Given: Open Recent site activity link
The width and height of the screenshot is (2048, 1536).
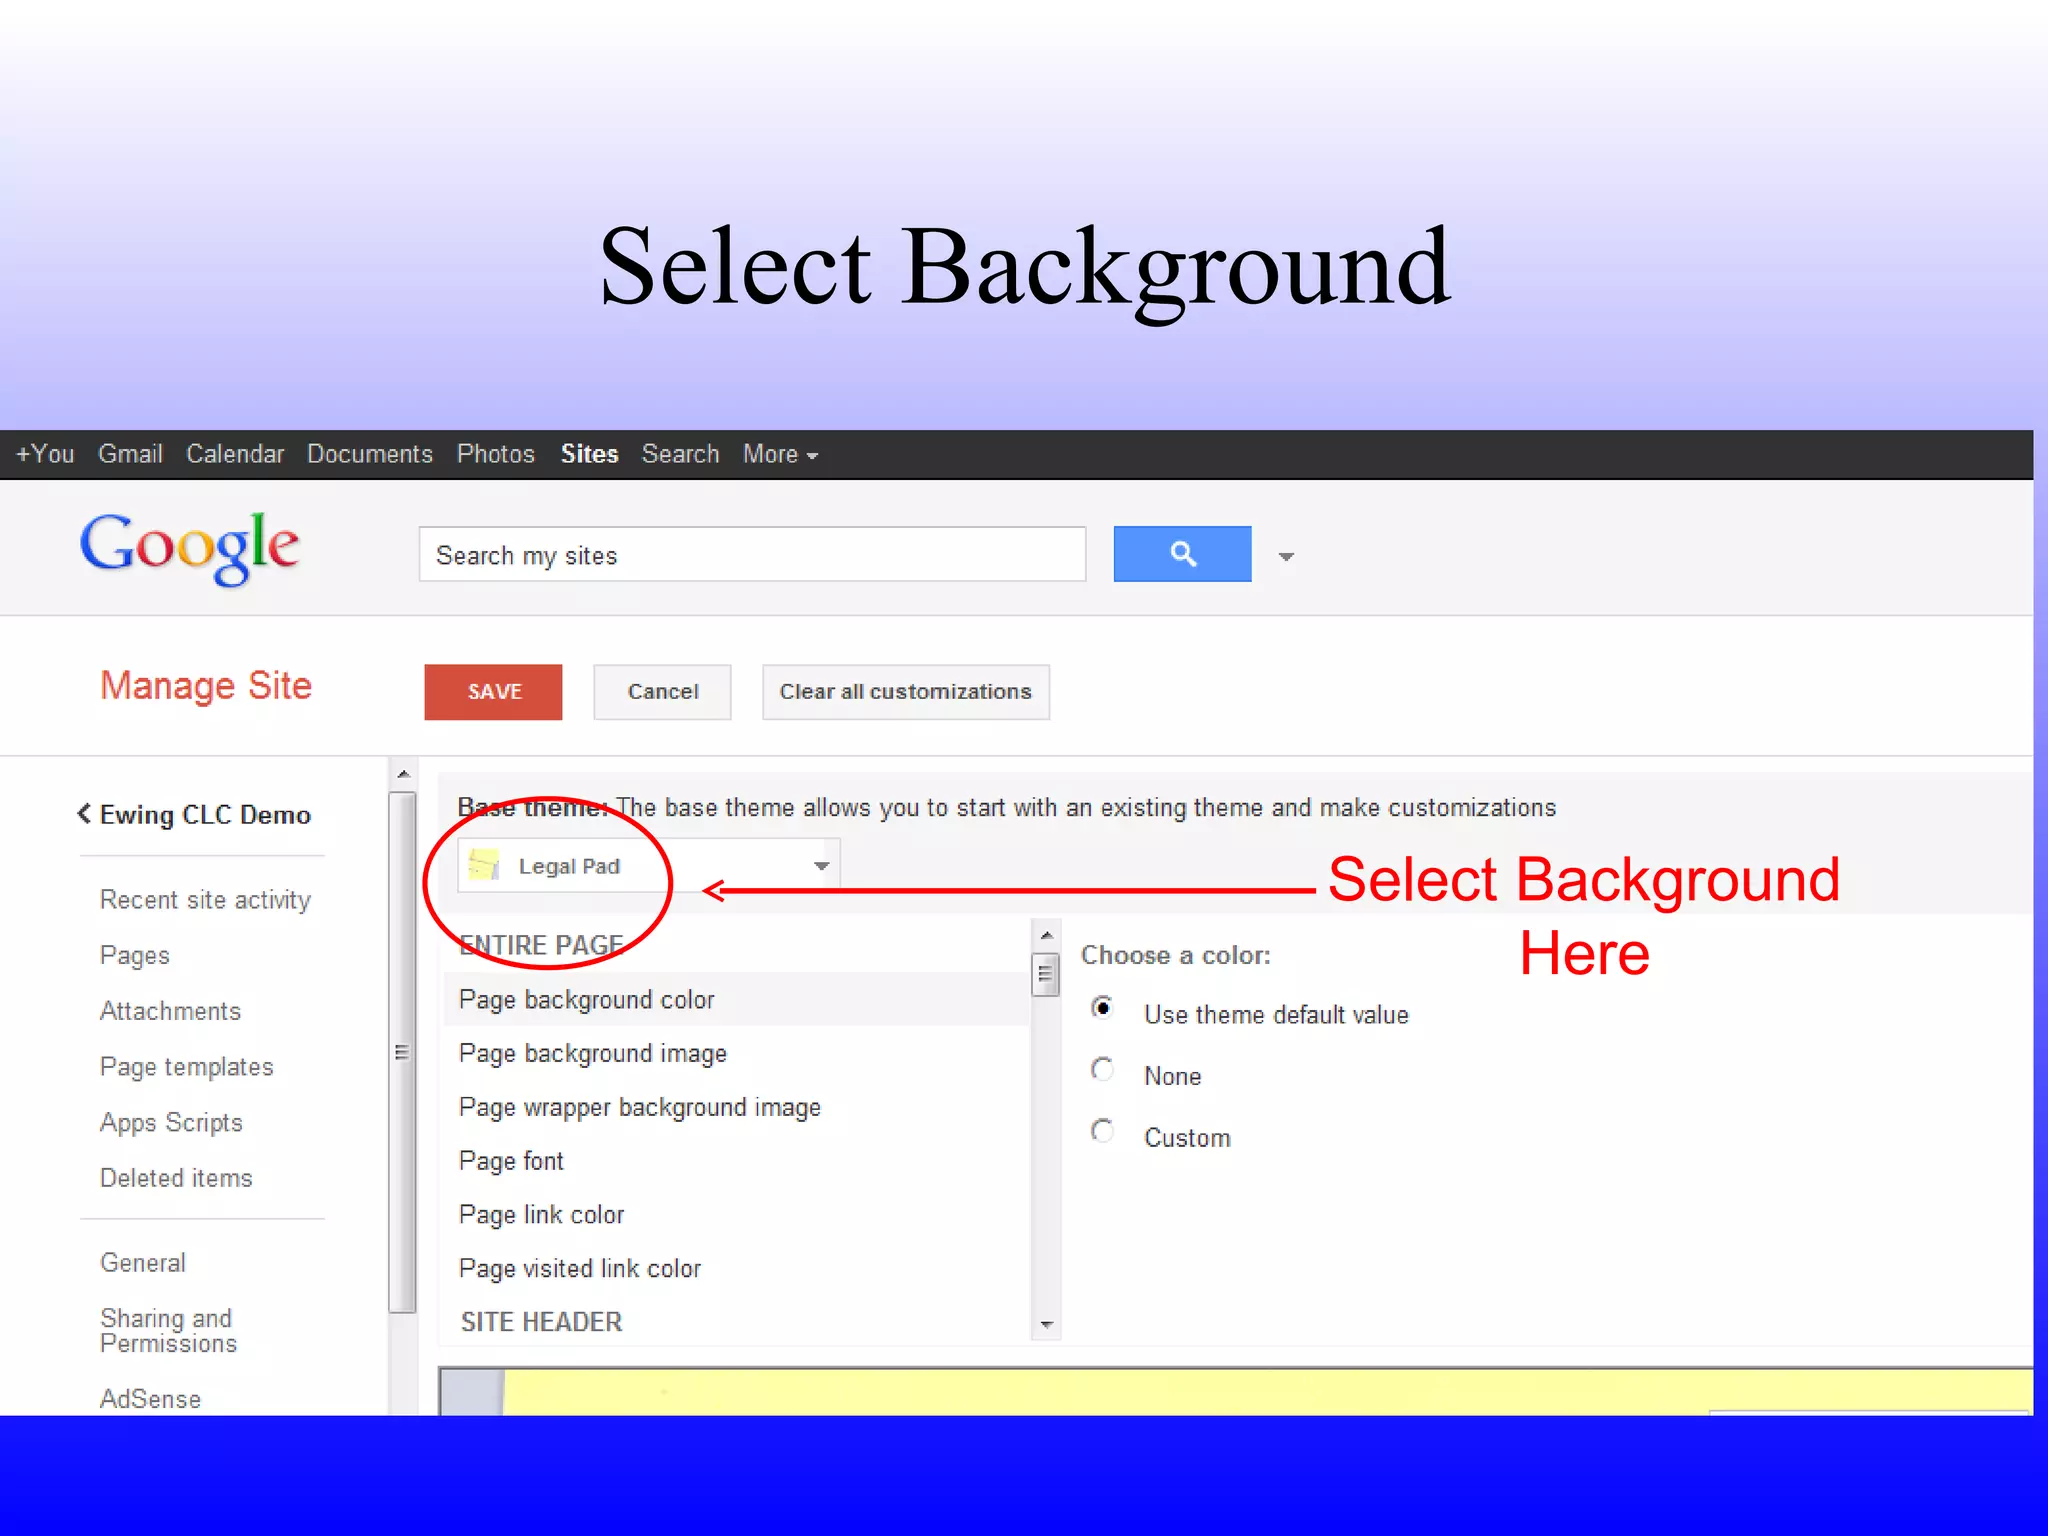Looking at the screenshot, I should point(205,900).
